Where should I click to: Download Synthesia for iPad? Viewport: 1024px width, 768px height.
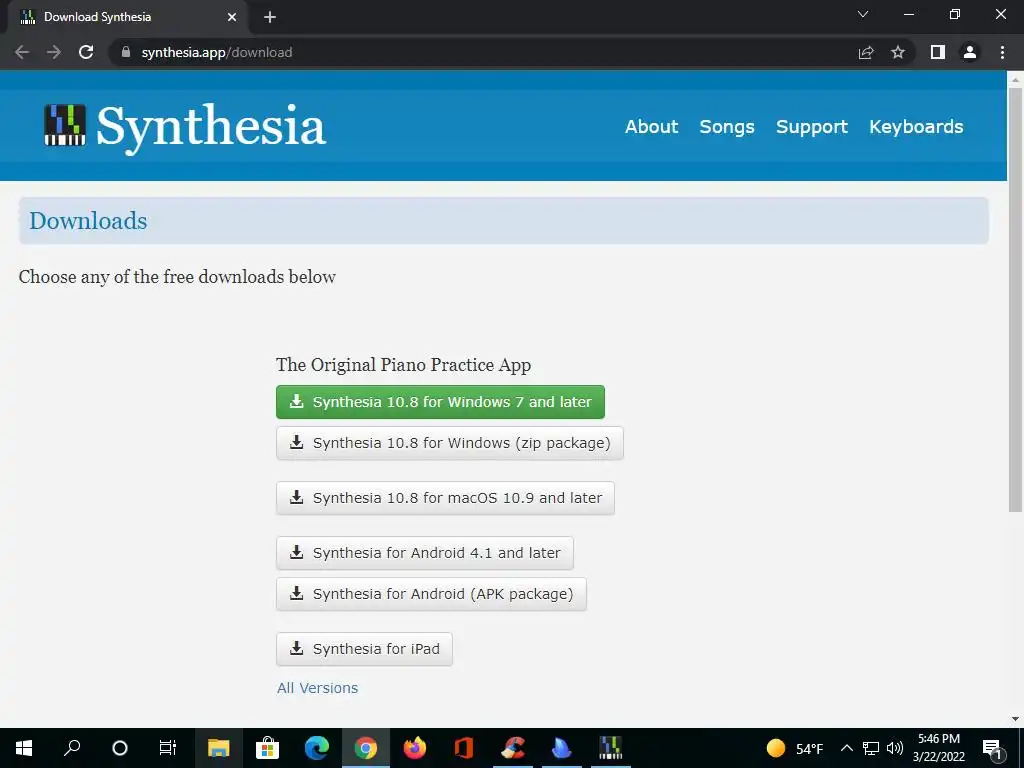[x=364, y=648]
